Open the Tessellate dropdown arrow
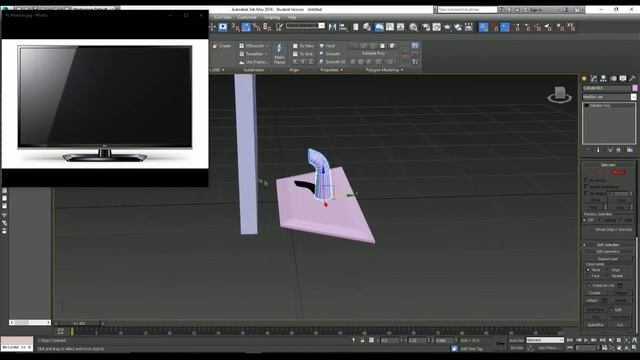640x360 pixels. tap(266, 54)
